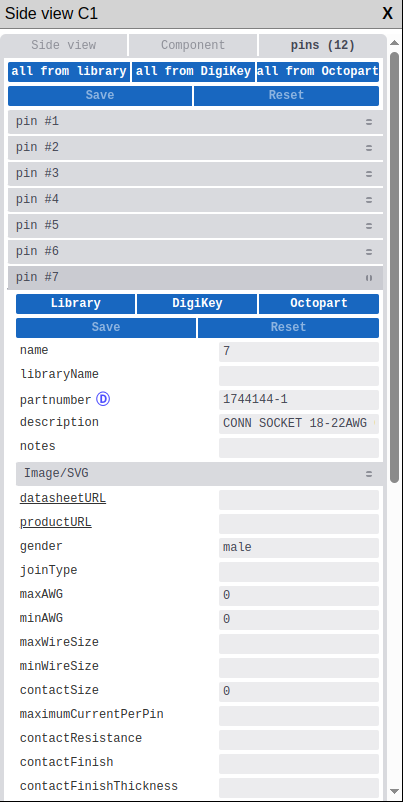
Task: Click the contactFinishThickness input field
Action: tap(299, 788)
